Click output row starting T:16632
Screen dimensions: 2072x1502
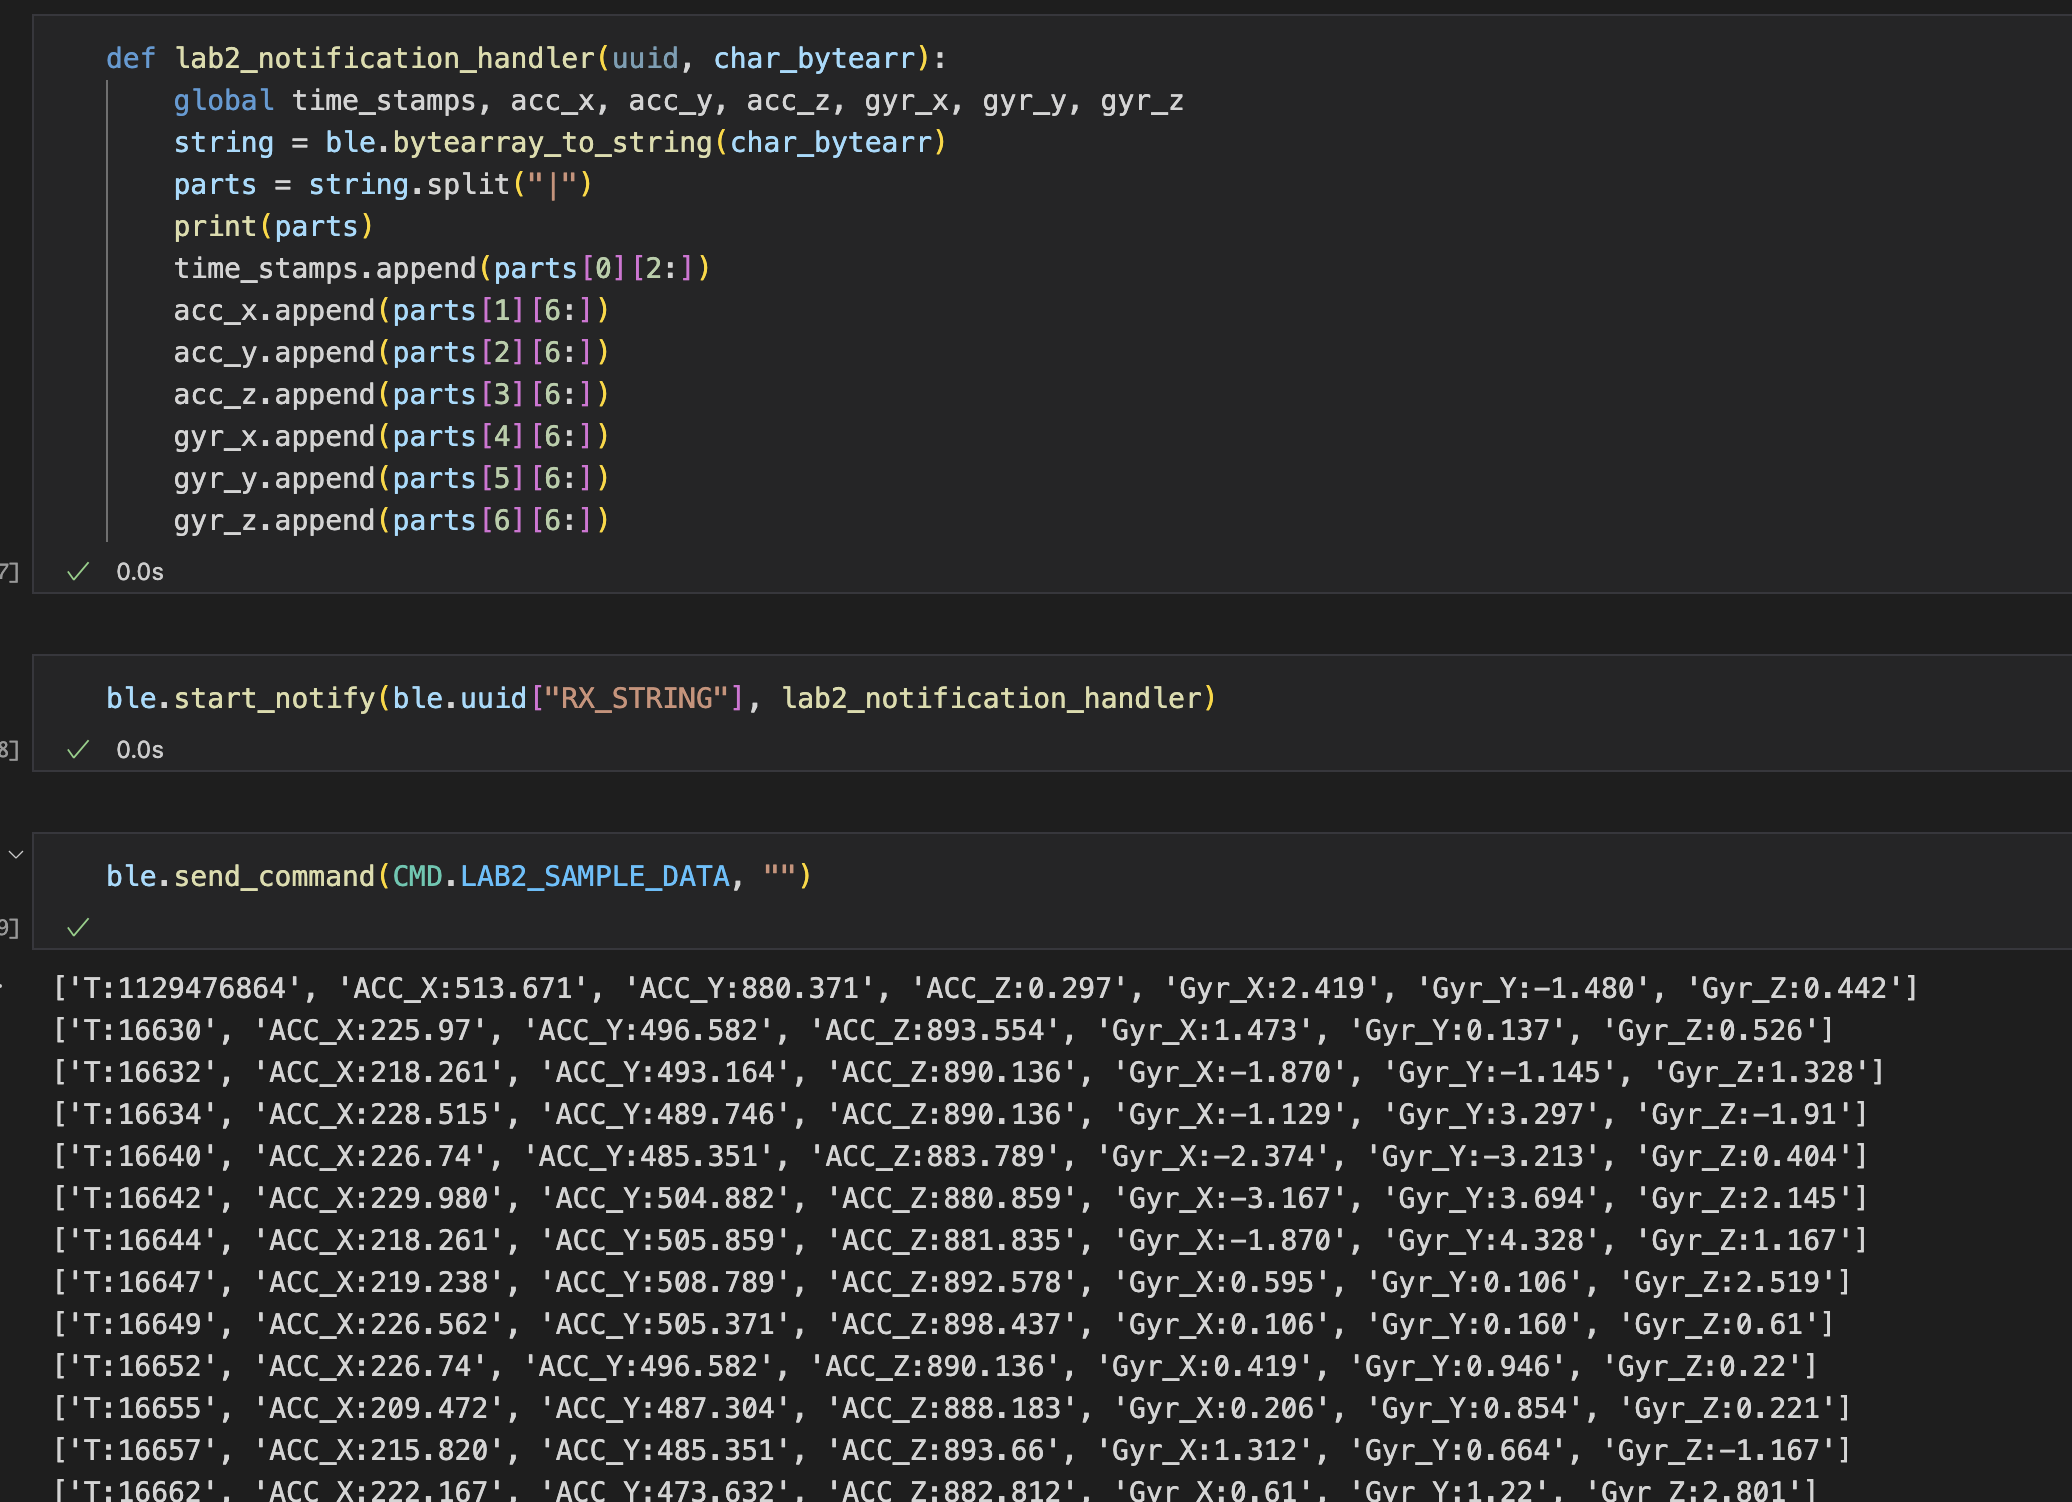tap(969, 1073)
